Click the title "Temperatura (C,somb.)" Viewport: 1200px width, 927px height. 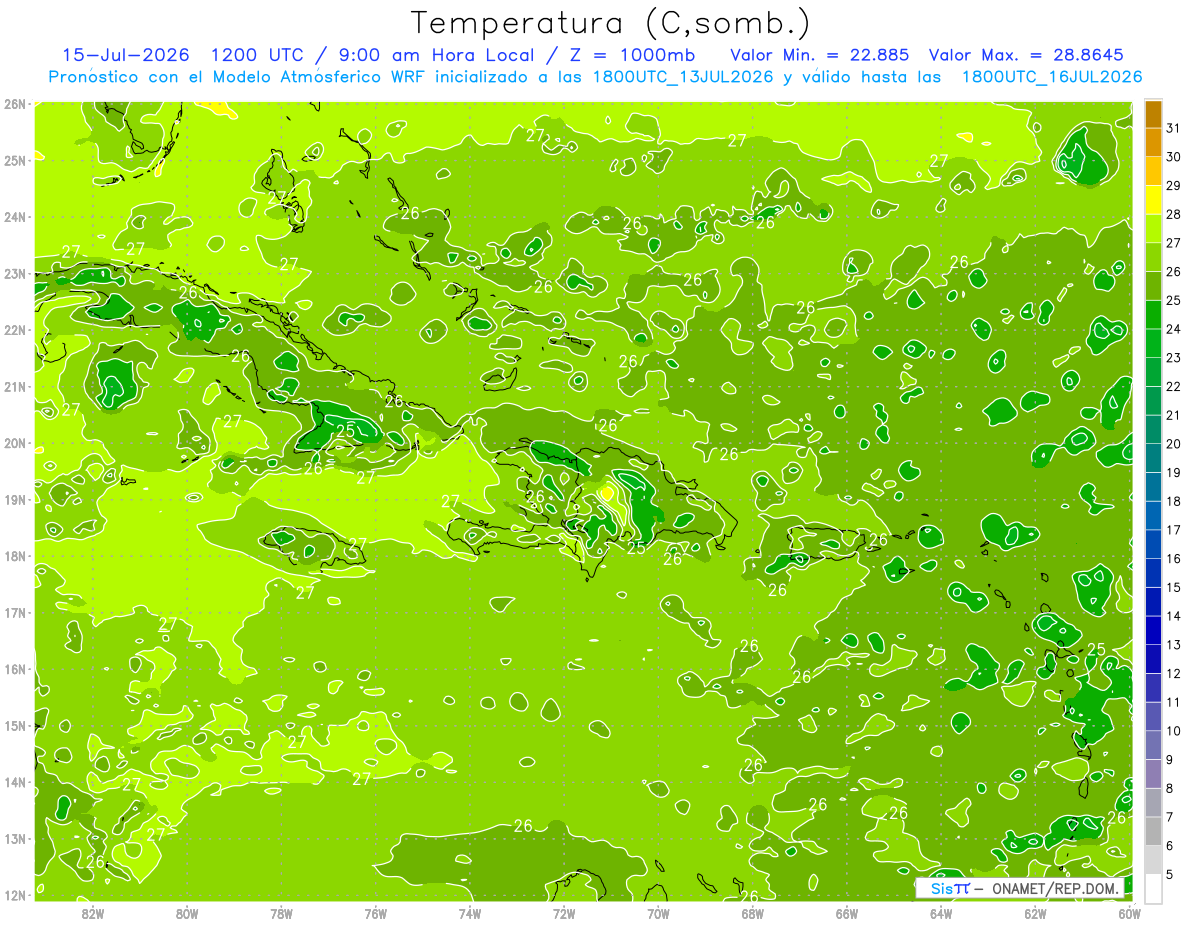611,23
